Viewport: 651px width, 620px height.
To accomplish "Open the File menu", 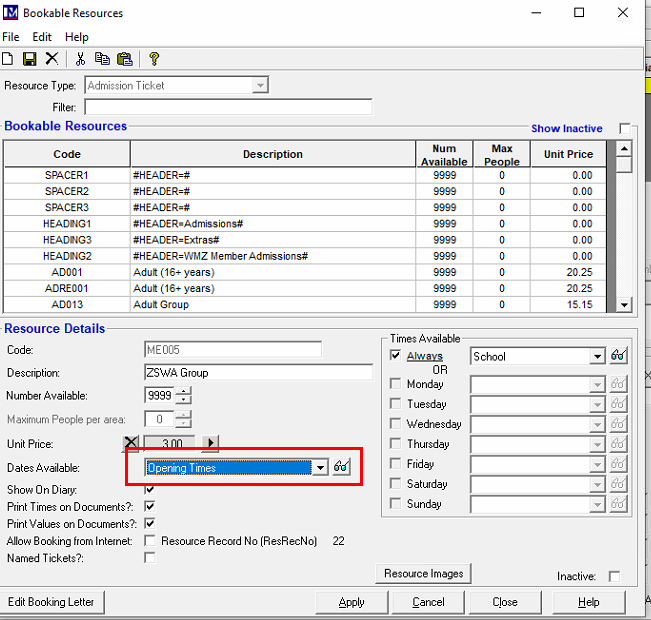I will tap(11, 37).
